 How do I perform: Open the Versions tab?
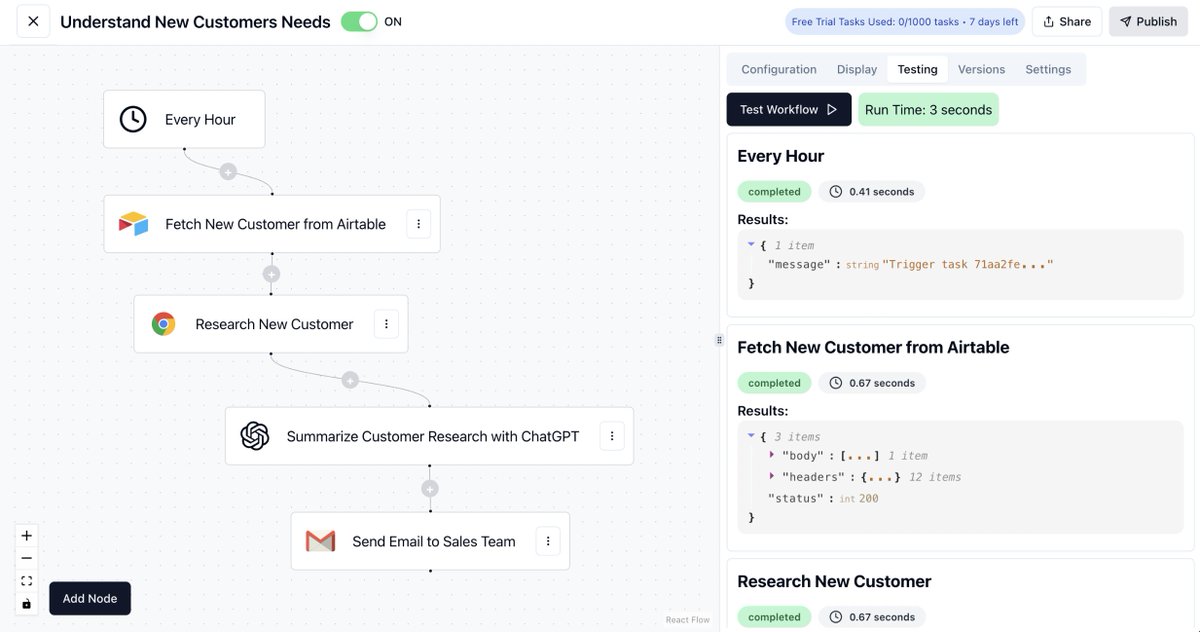pos(981,69)
